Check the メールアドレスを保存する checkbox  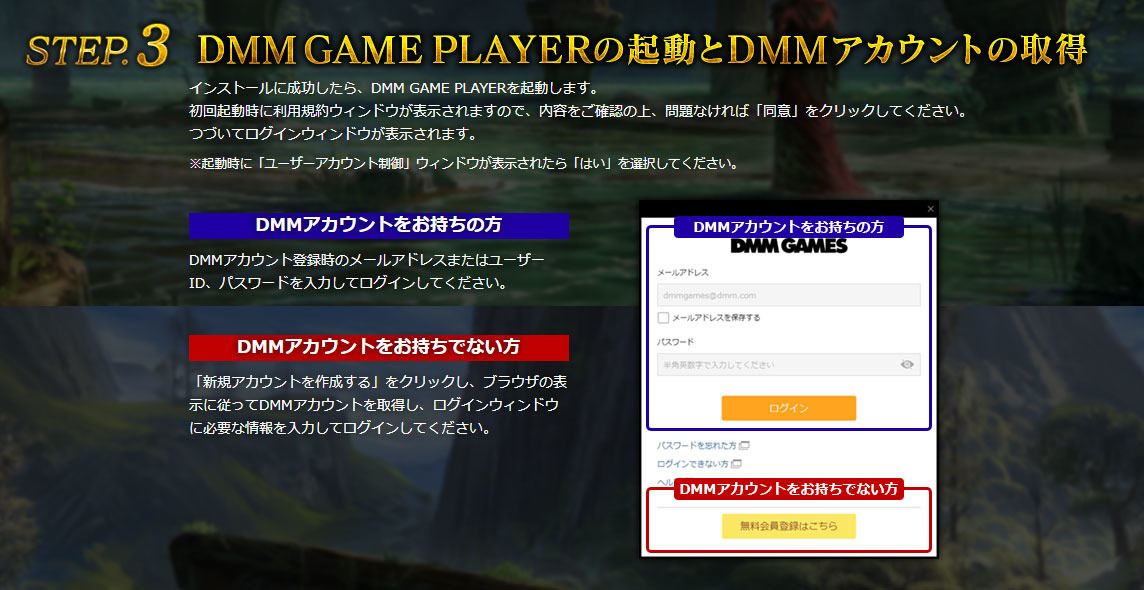[x=663, y=318]
